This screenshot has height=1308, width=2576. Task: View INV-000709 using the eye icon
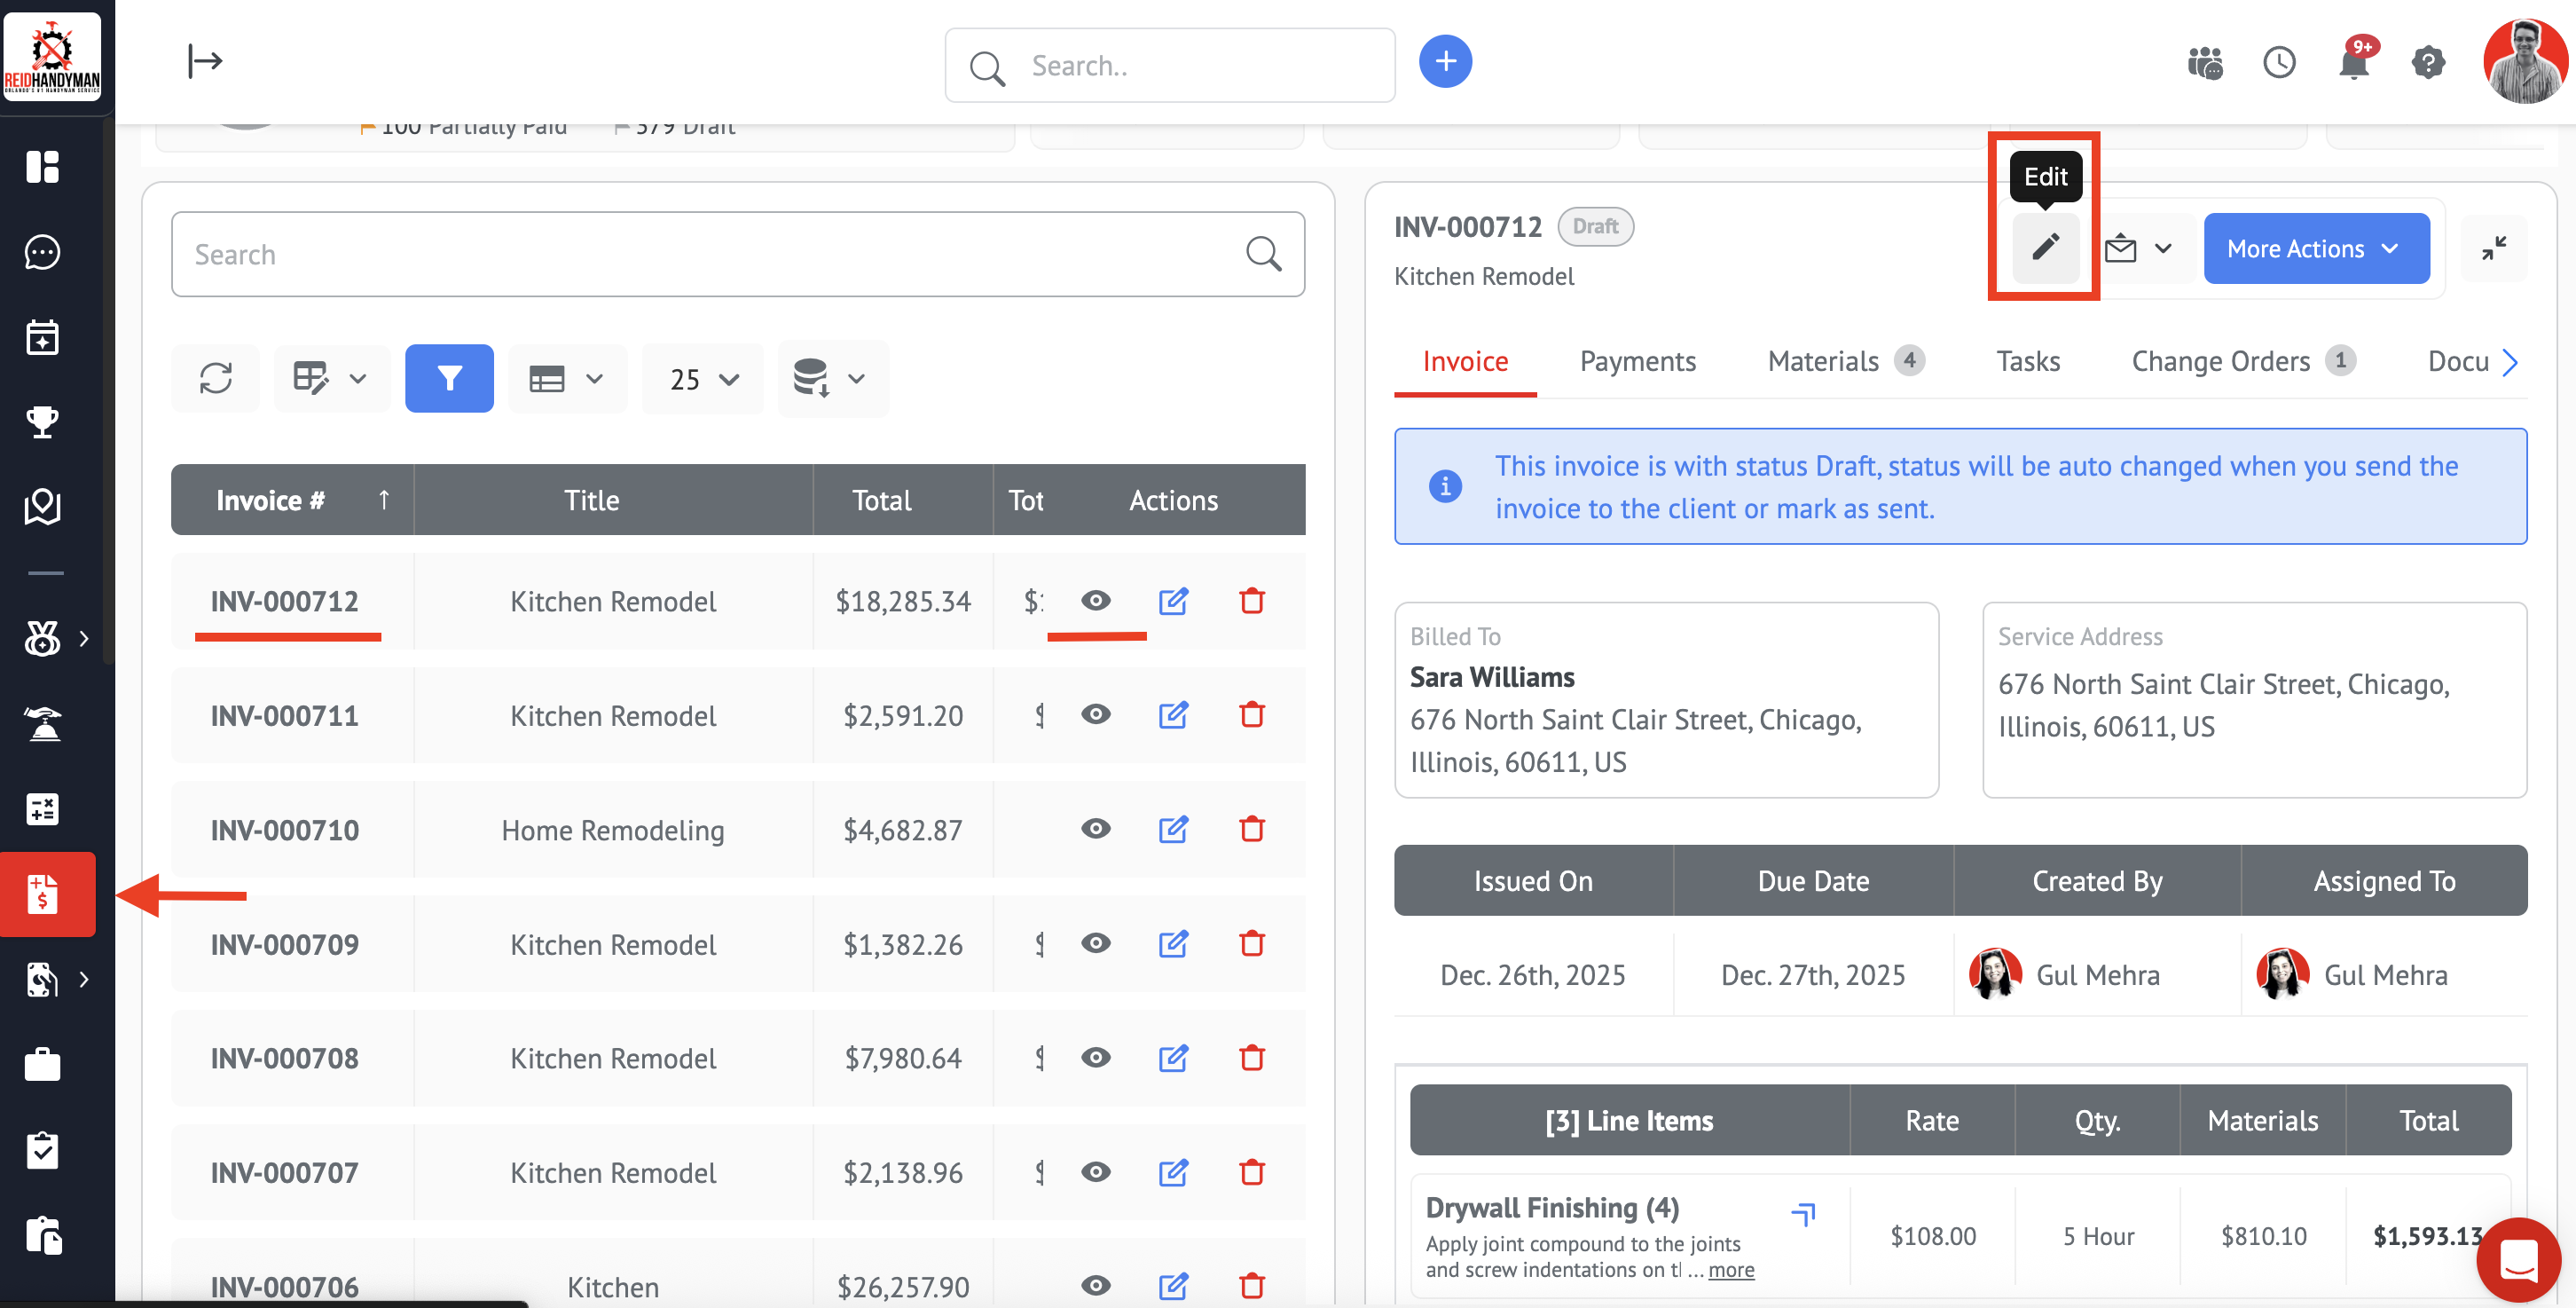click(1096, 943)
